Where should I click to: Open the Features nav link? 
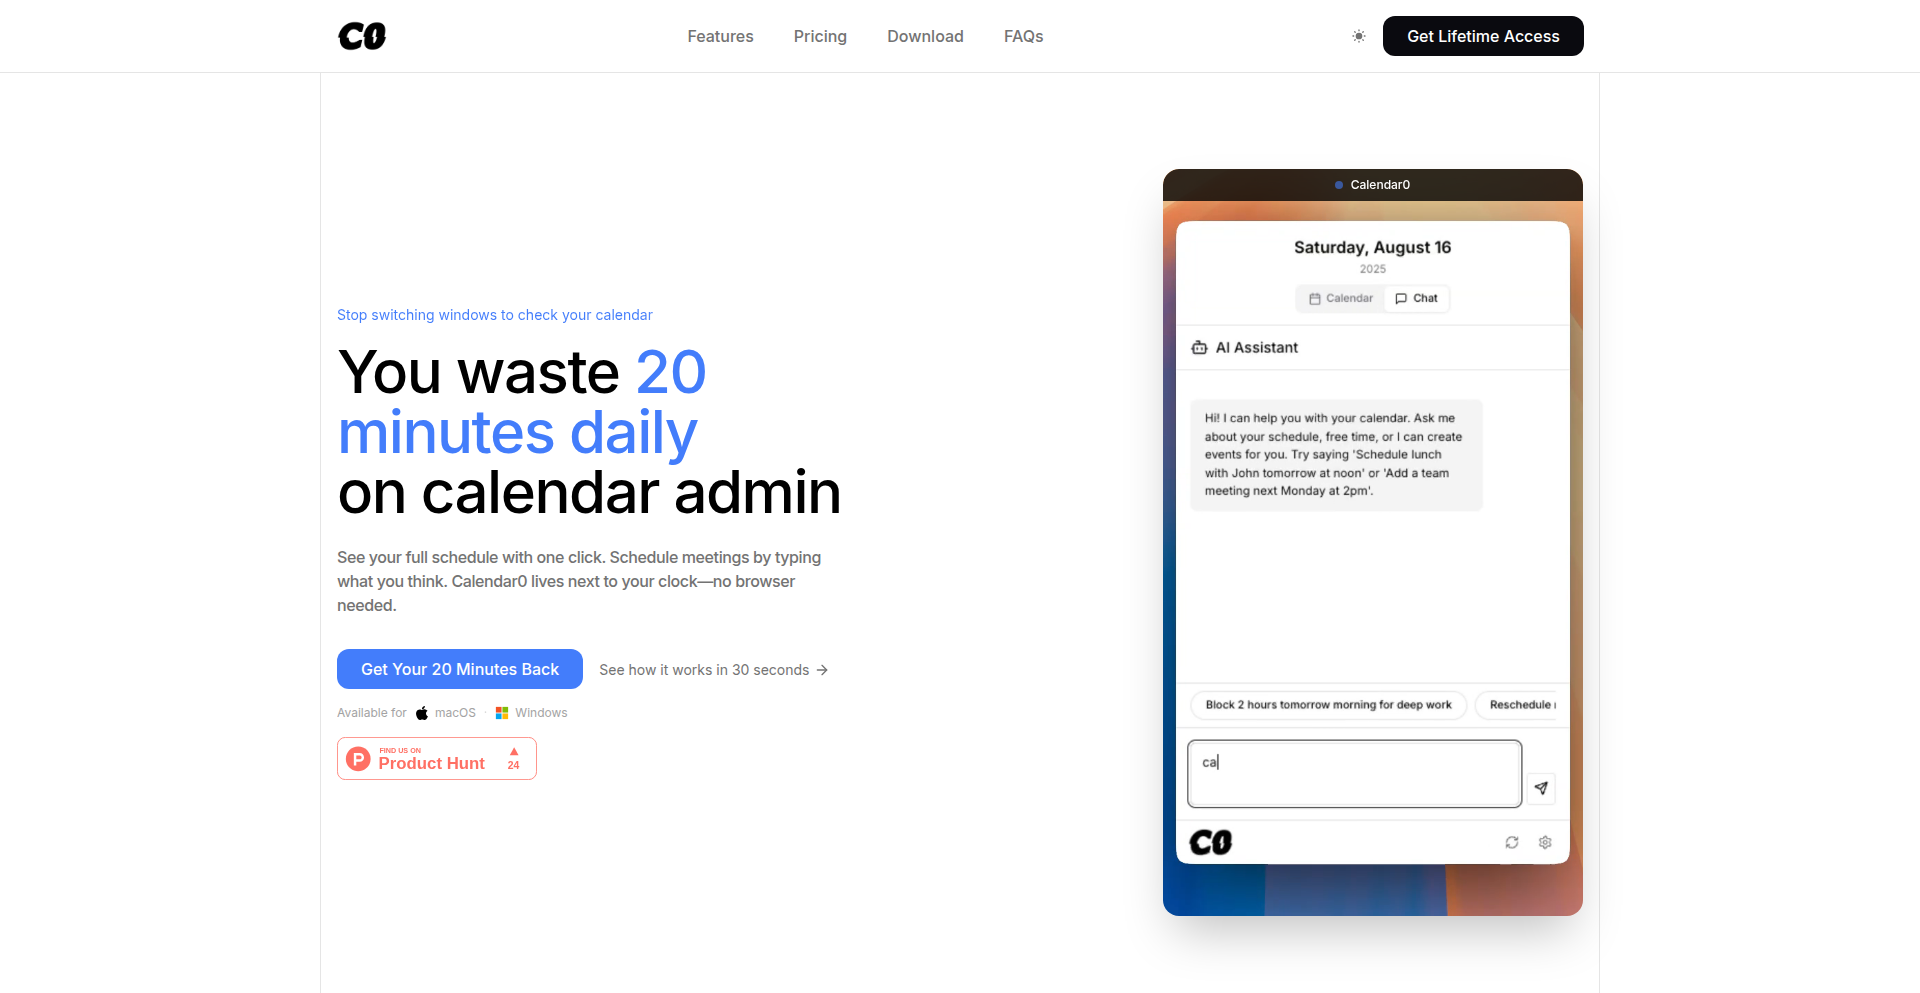pos(720,36)
